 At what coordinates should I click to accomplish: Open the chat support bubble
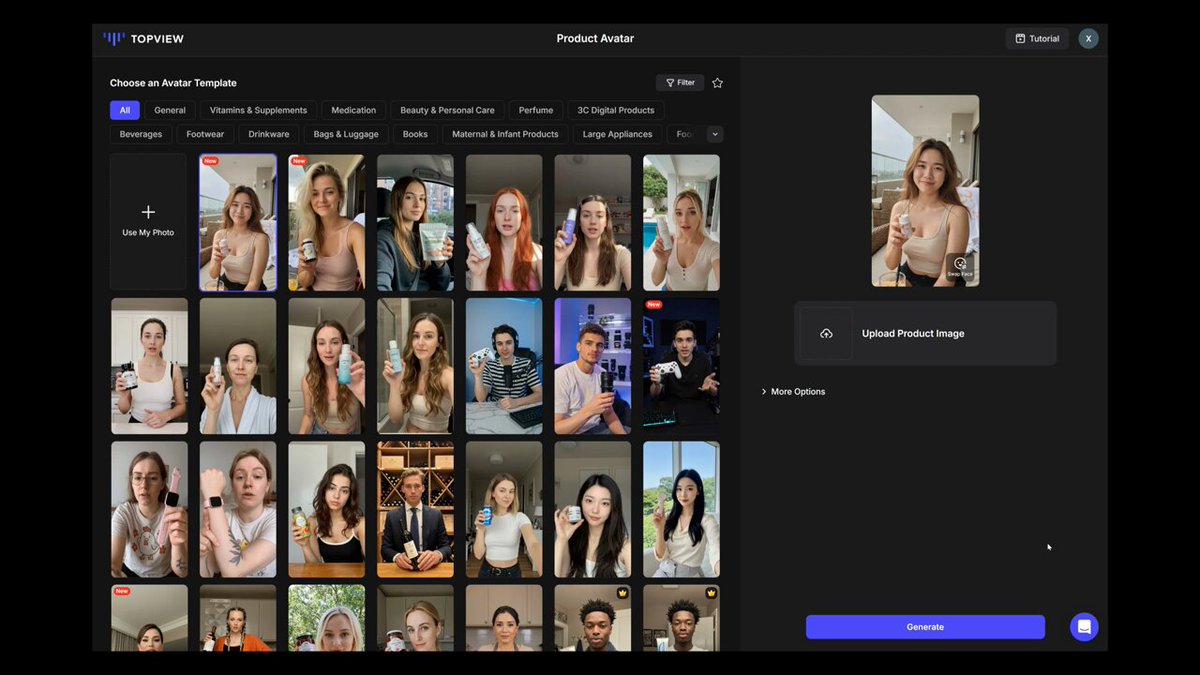[x=1084, y=627]
